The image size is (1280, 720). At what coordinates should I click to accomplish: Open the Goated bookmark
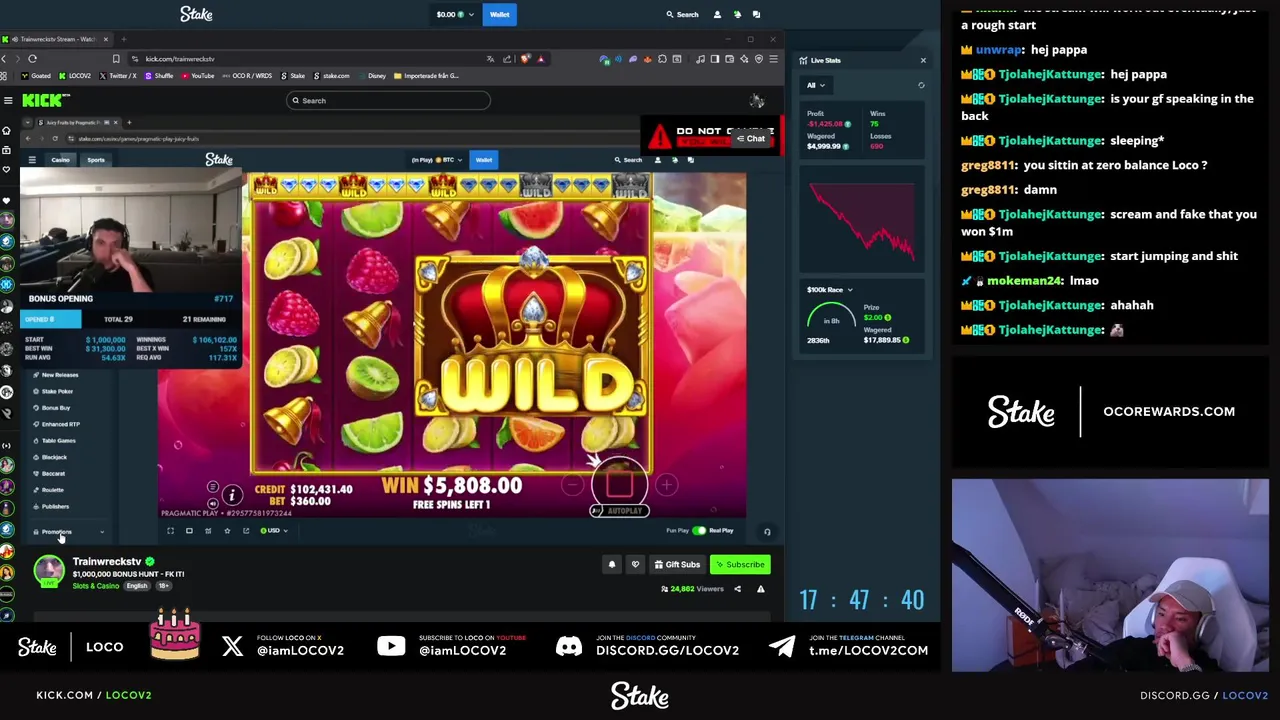coord(37,76)
